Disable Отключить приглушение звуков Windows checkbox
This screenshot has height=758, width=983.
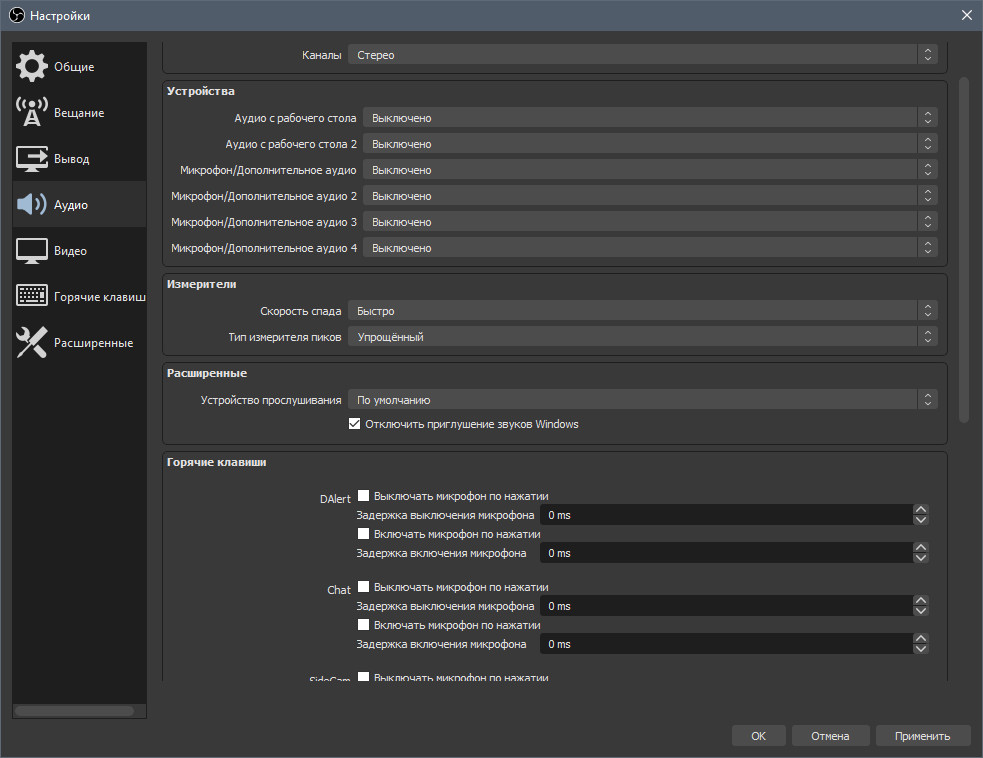tap(354, 424)
